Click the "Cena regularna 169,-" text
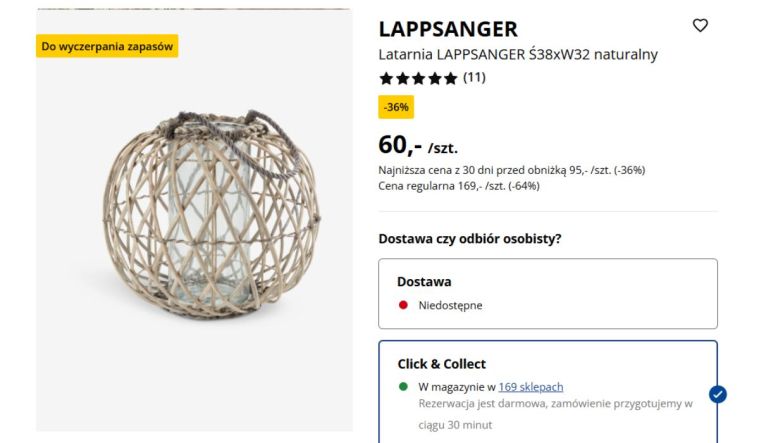Viewport: 759px width, 443px height. [459, 185]
